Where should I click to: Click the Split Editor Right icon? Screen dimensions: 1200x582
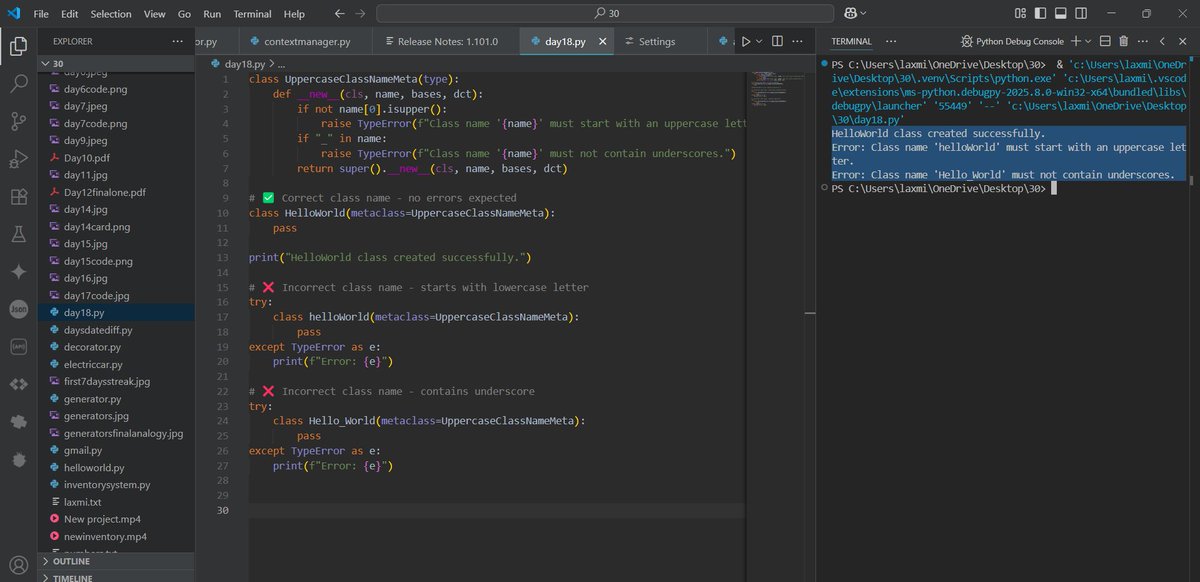778,41
